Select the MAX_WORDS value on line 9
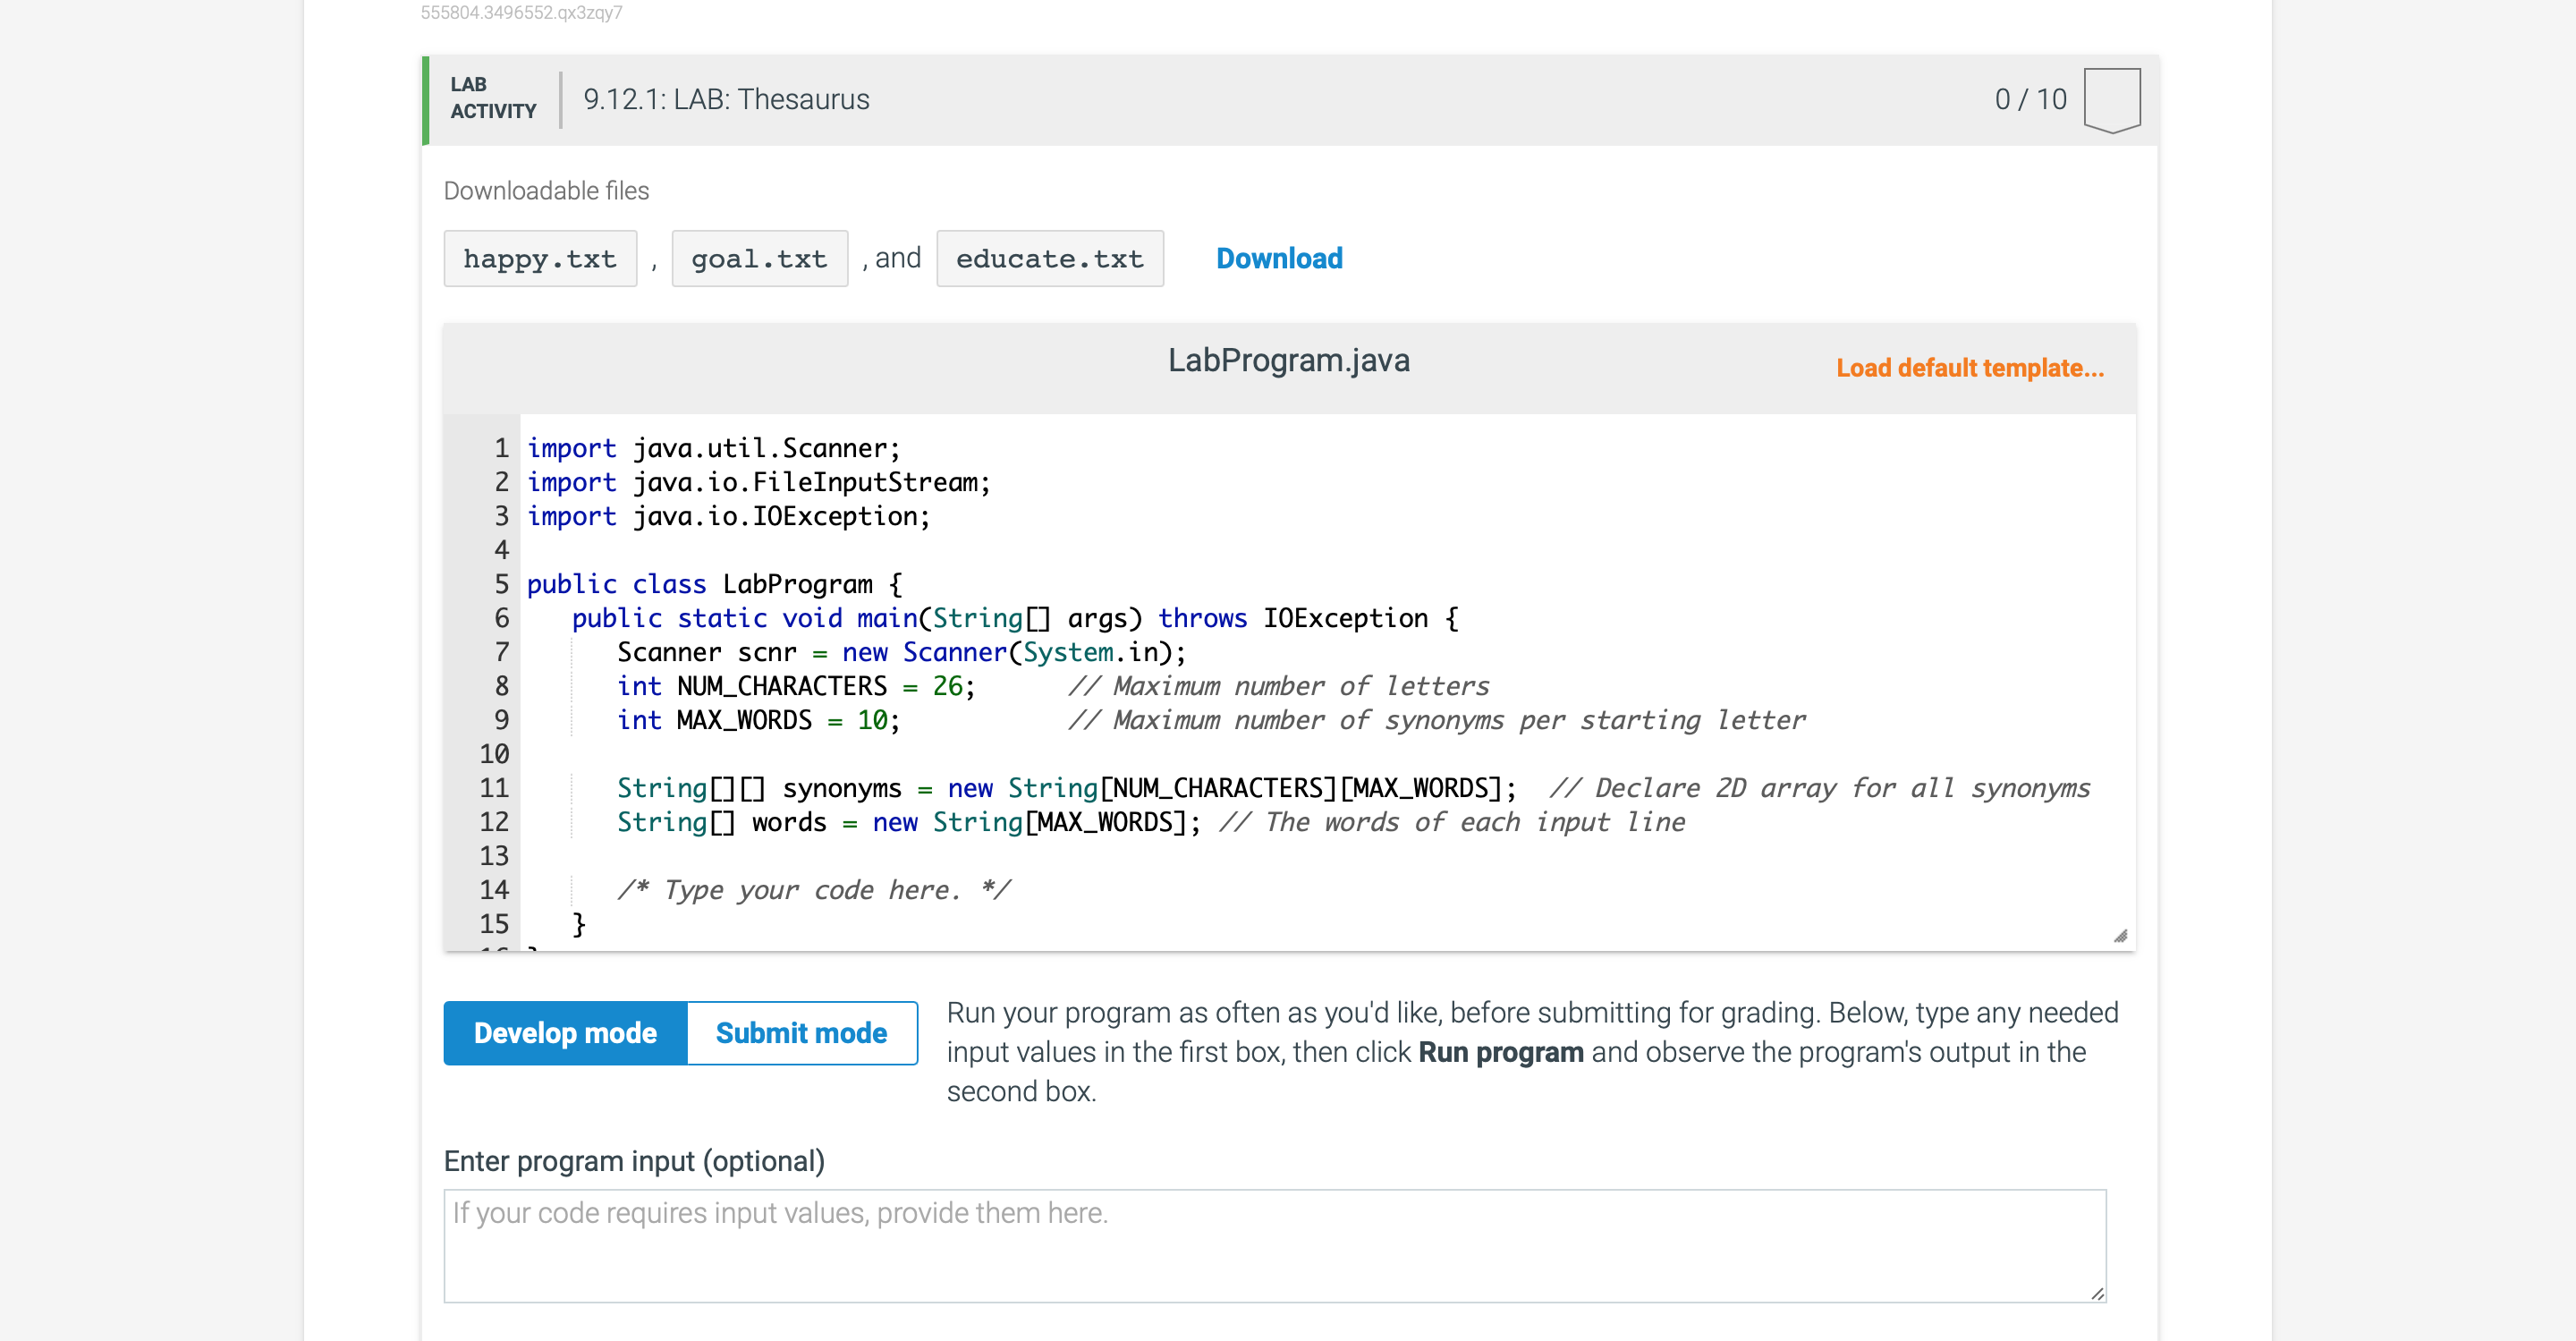This screenshot has height=1341, width=2576. click(870, 720)
